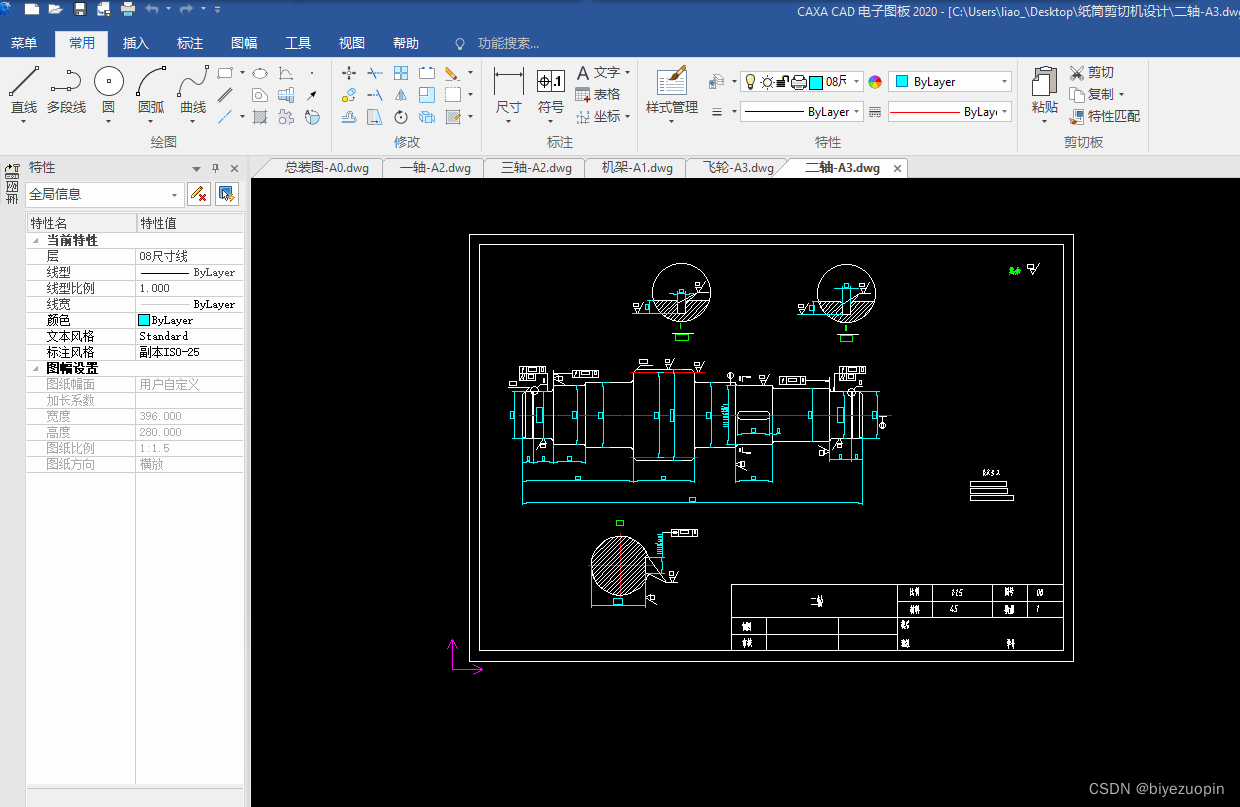Select the 曲线 curve tool
The height and width of the screenshot is (807, 1240).
[x=193, y=90]
